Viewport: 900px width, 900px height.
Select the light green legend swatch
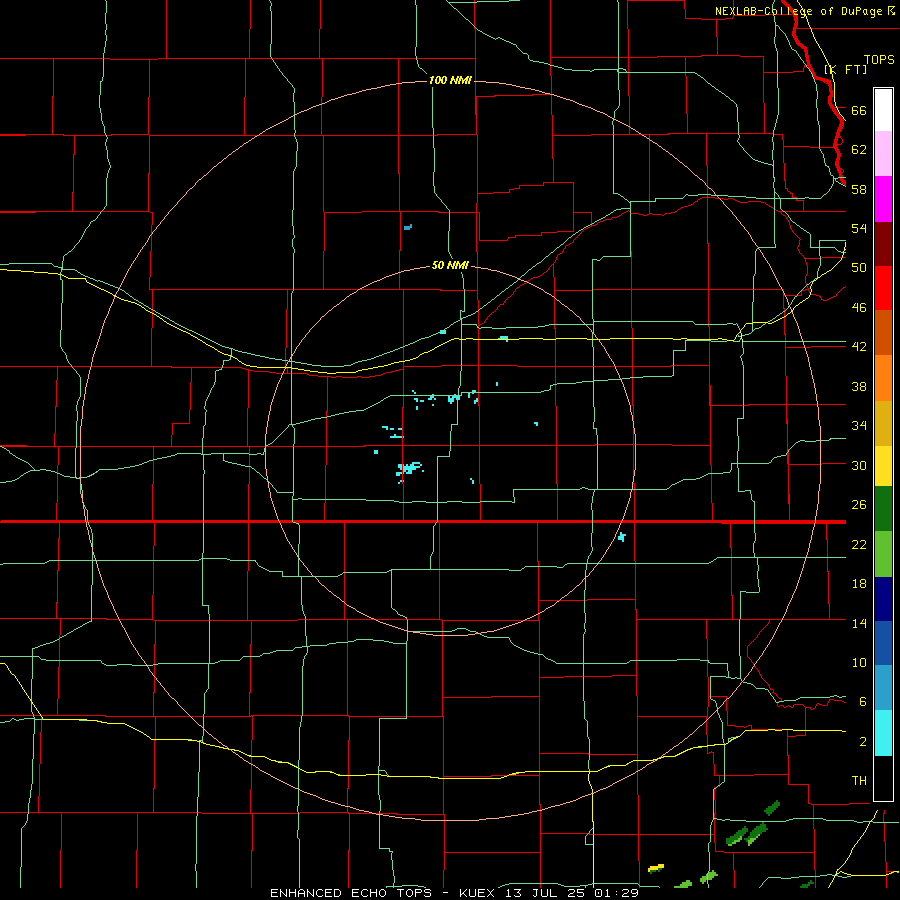tap(883, 554)
